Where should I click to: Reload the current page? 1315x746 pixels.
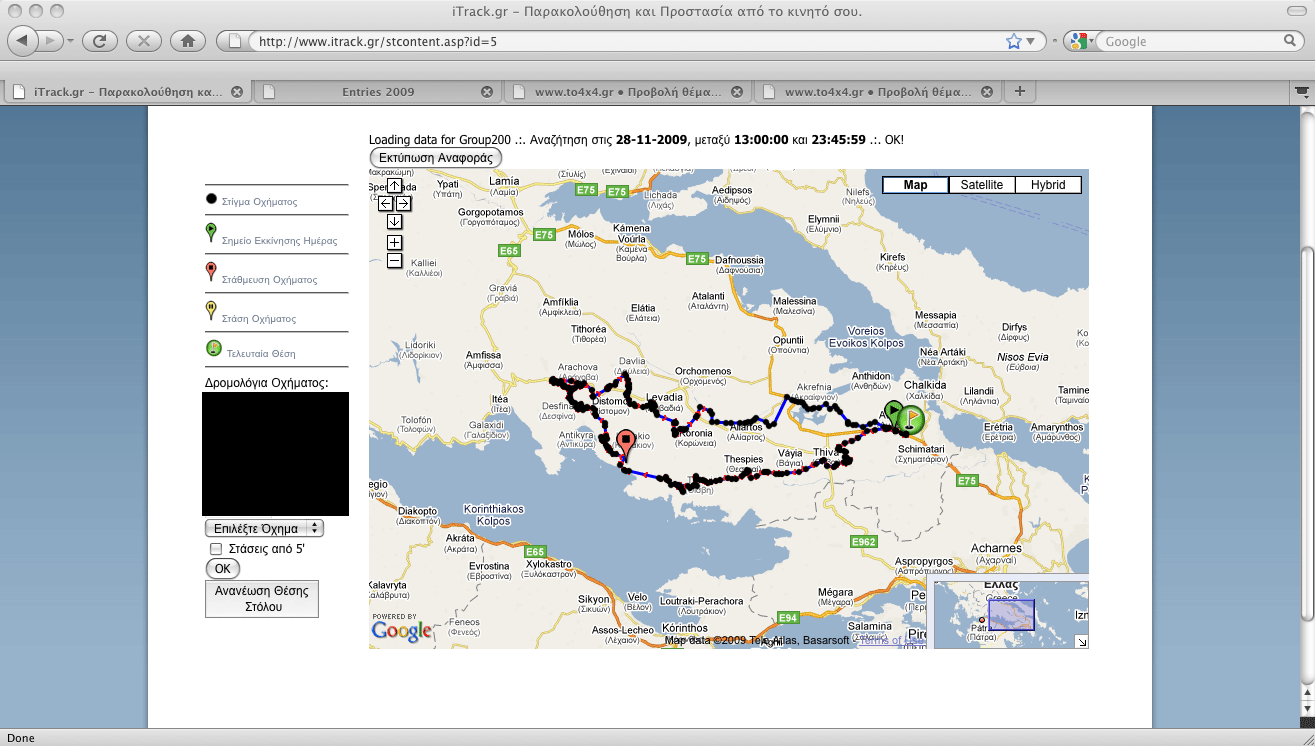[100, 41]
